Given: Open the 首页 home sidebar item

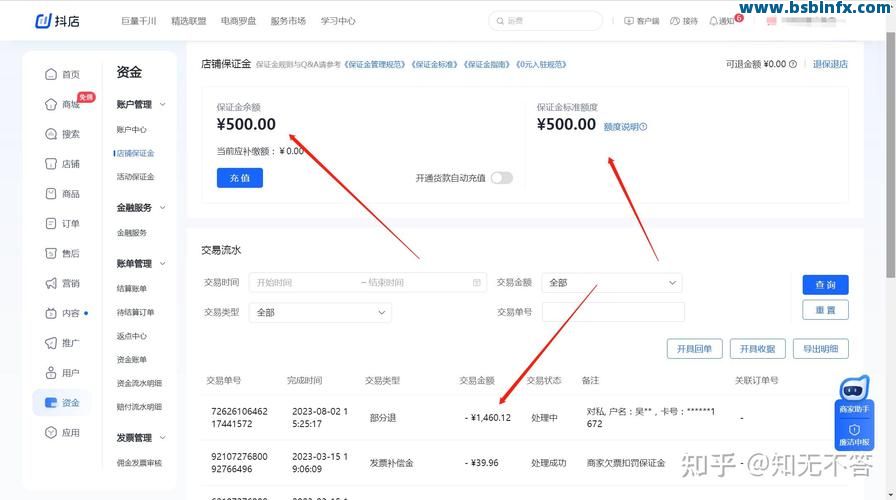Looking at the screenshot, I should point(62,74).
